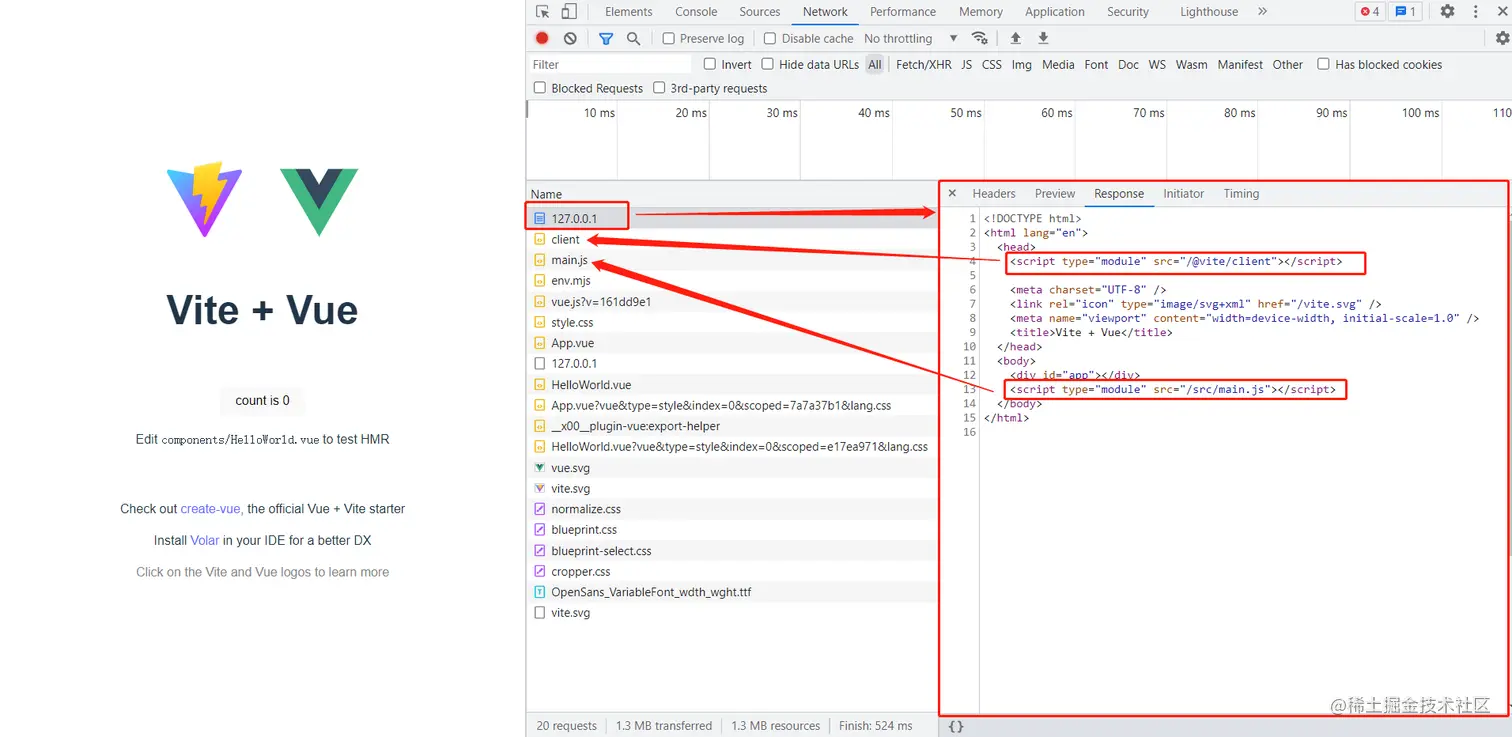
Task: Toggle the funnel filter icon
Action: 606,38
